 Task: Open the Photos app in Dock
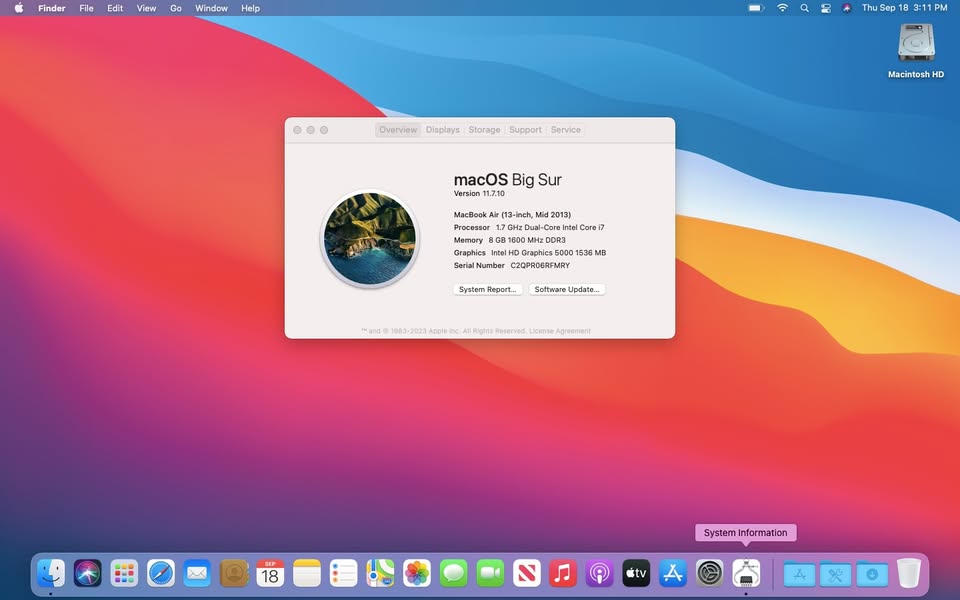pos(417,573)
